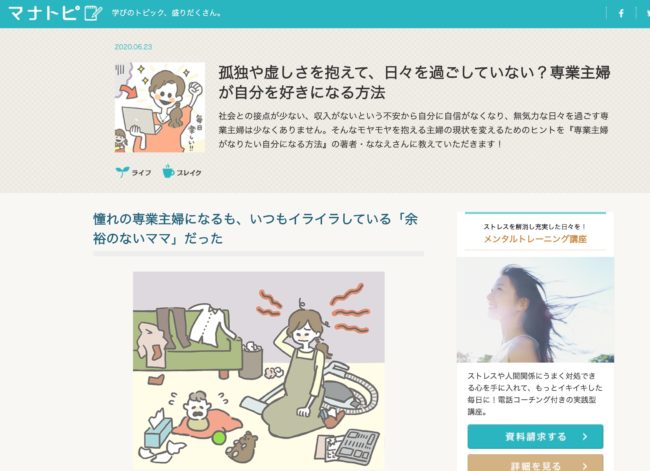Select the coffee cup ブレイク category icon
The image size is (650, 471).
[x=168, y=171]
